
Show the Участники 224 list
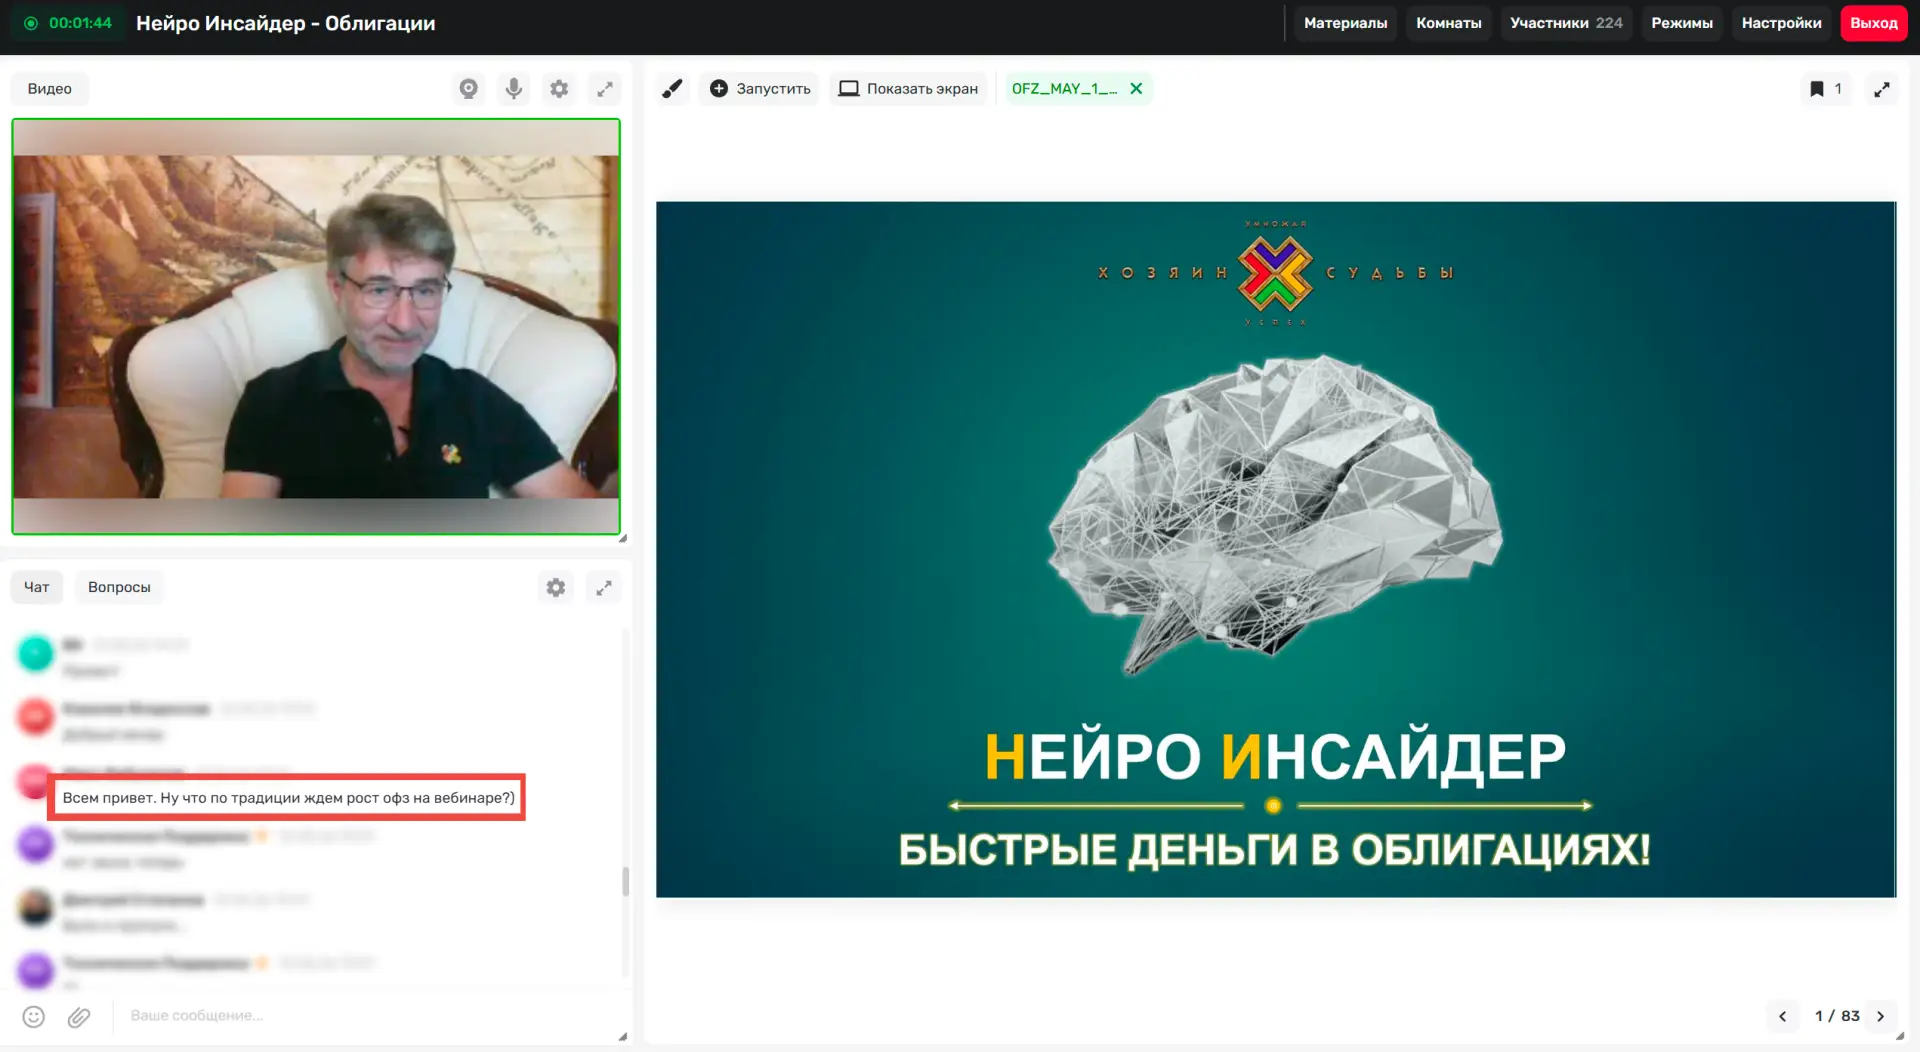coord(1566,23)
